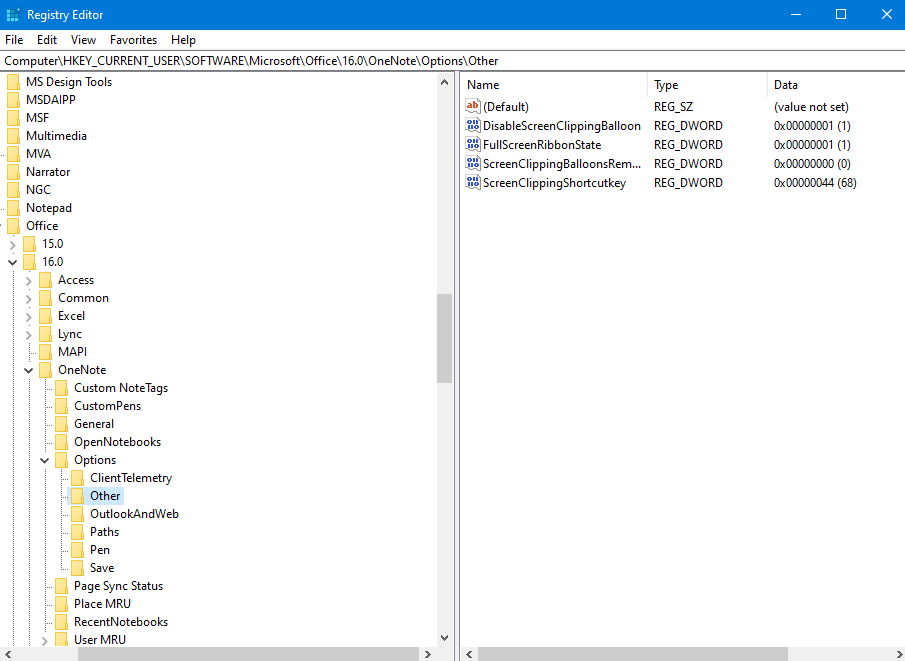Click the registry path address bar
Image resolution: width=905 pixels, height=661 pixels.
[x=452, y=61]
